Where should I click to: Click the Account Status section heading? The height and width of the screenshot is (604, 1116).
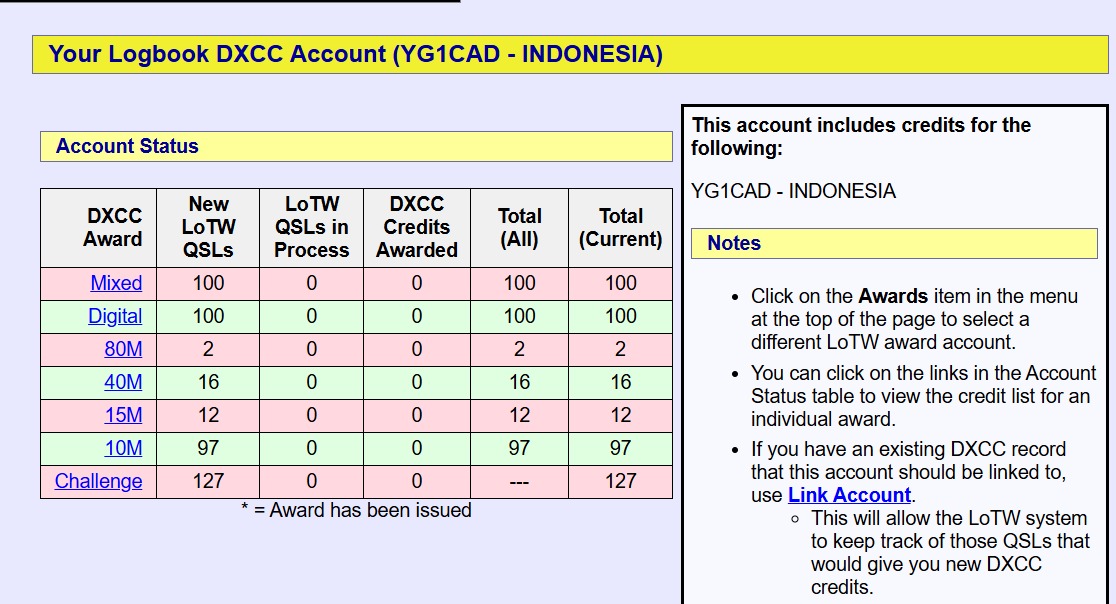(127, 146)
